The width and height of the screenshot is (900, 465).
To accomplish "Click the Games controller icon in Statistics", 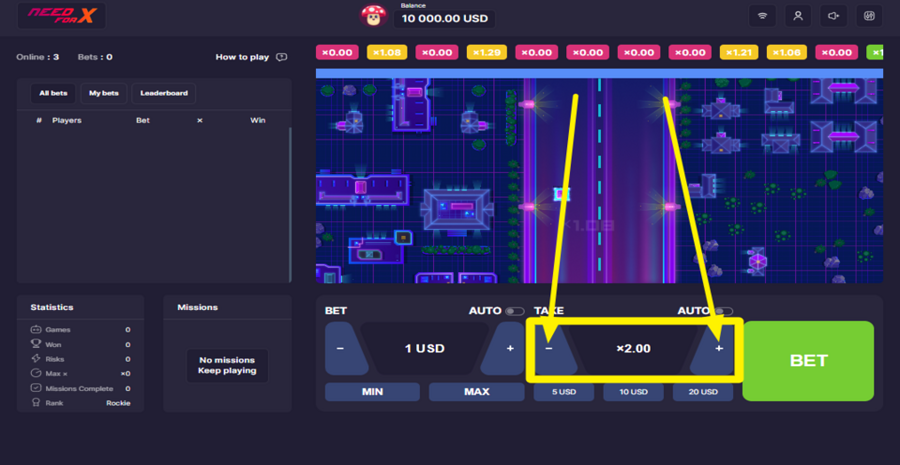I will [x=36, y=330].
